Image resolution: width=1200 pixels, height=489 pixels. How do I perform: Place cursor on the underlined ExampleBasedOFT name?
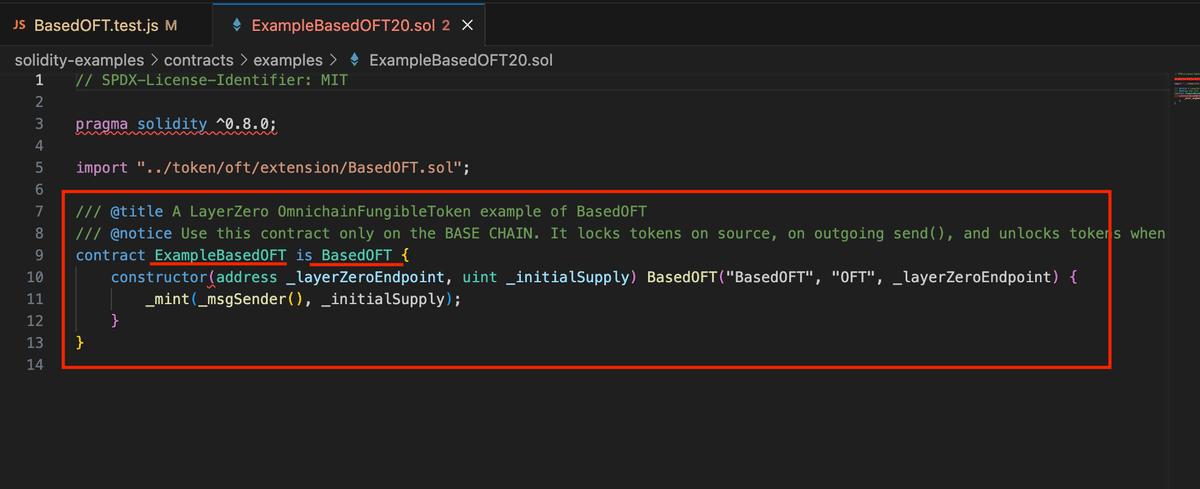[220, 255]
